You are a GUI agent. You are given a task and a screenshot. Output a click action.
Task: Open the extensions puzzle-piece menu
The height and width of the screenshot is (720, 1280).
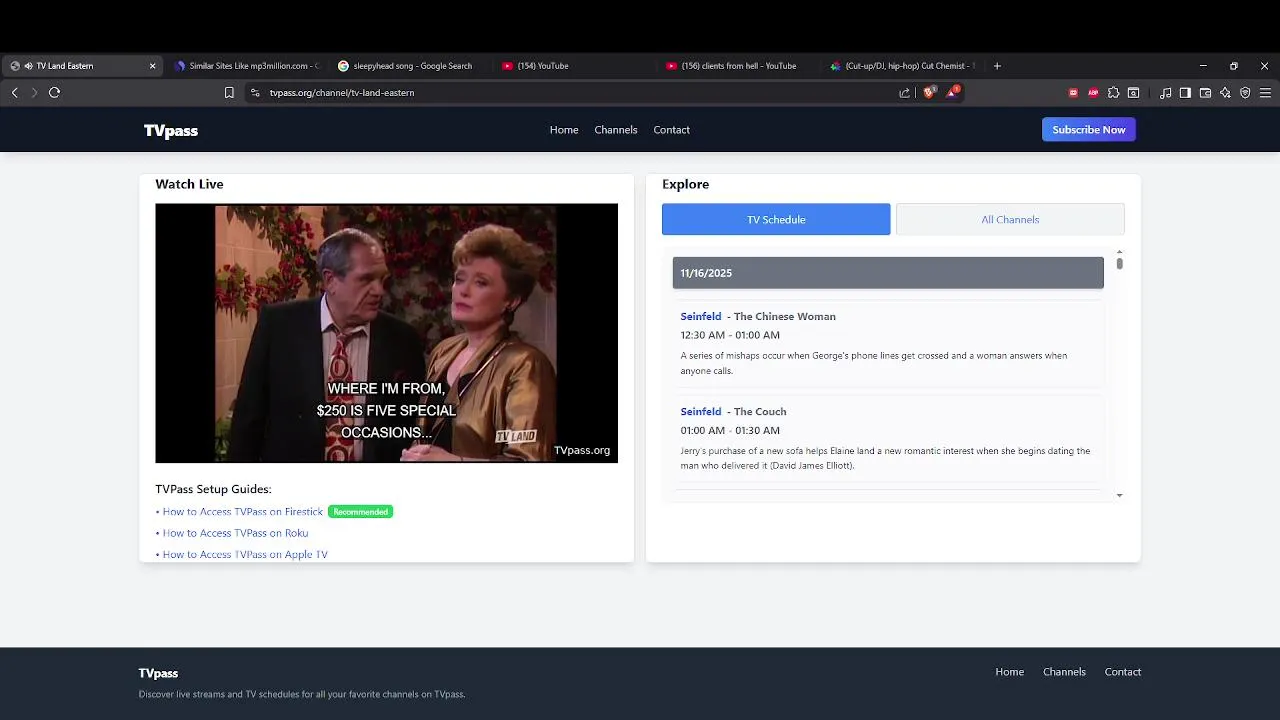[x=1113, y=92]
